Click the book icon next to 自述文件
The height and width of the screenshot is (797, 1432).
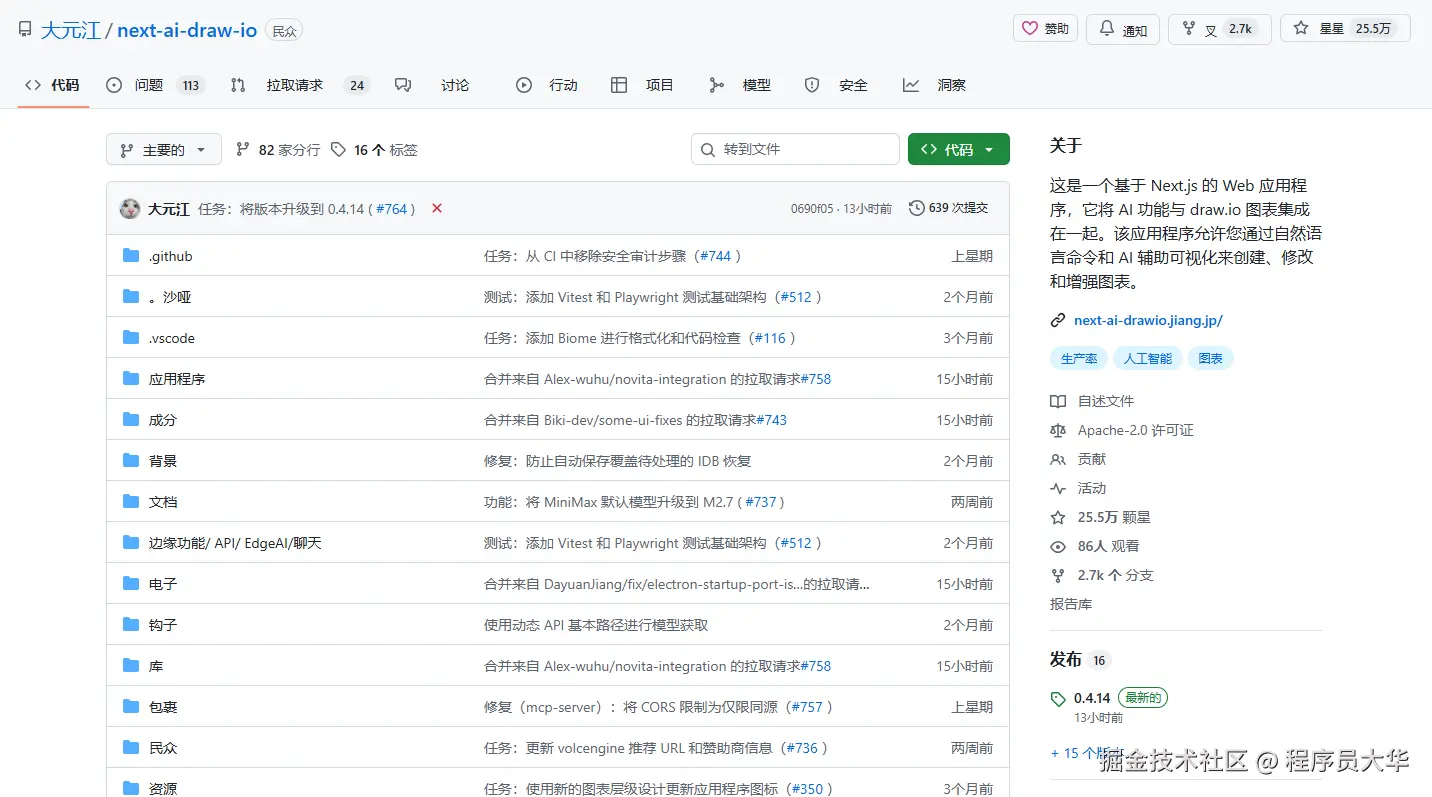pos(1058,401)
